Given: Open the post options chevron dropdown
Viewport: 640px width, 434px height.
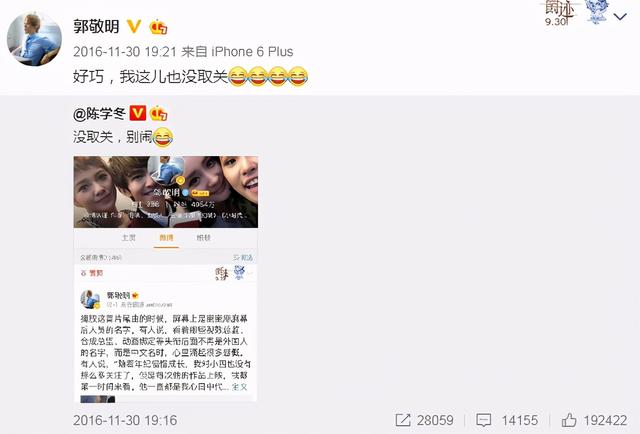Looking at the screenshot, I should point(620,17).
